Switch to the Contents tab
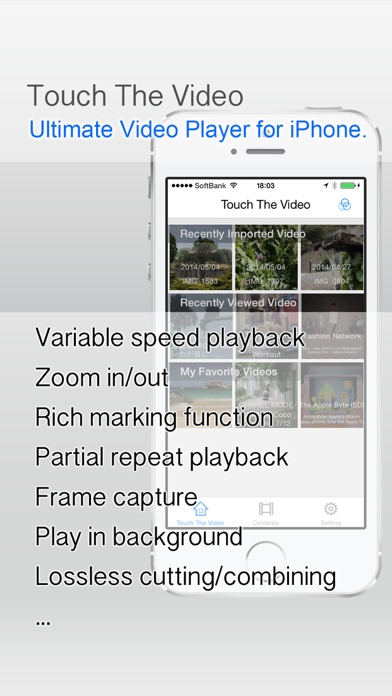Image resolution: width=392 pixels, height=696 pixels. click(265, 514)
